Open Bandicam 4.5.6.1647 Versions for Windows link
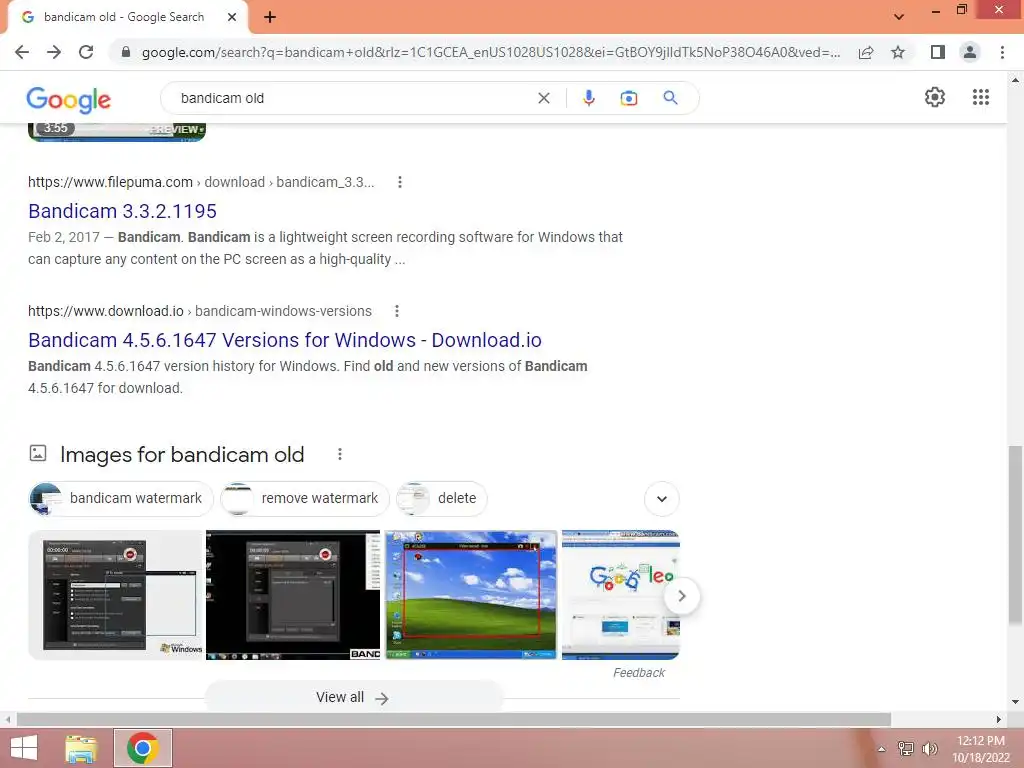The image size is (1024, 768). (285, 340)
